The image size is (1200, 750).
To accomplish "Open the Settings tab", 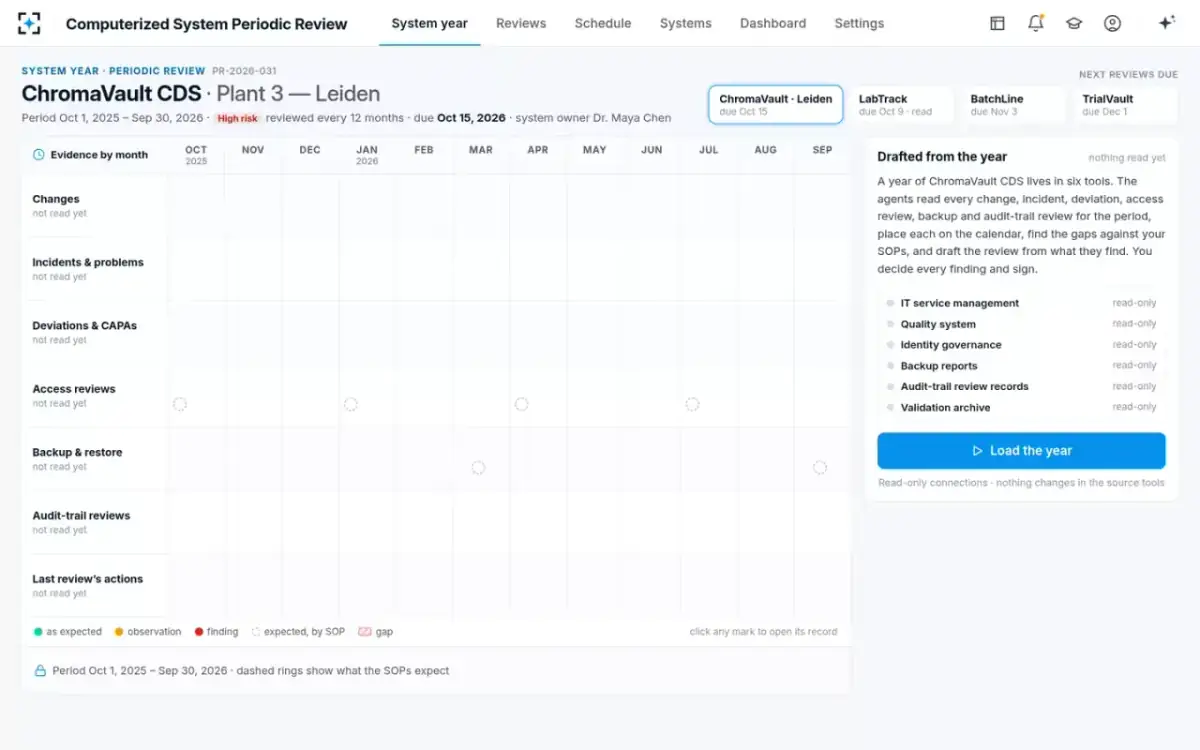I will [859, 23].
